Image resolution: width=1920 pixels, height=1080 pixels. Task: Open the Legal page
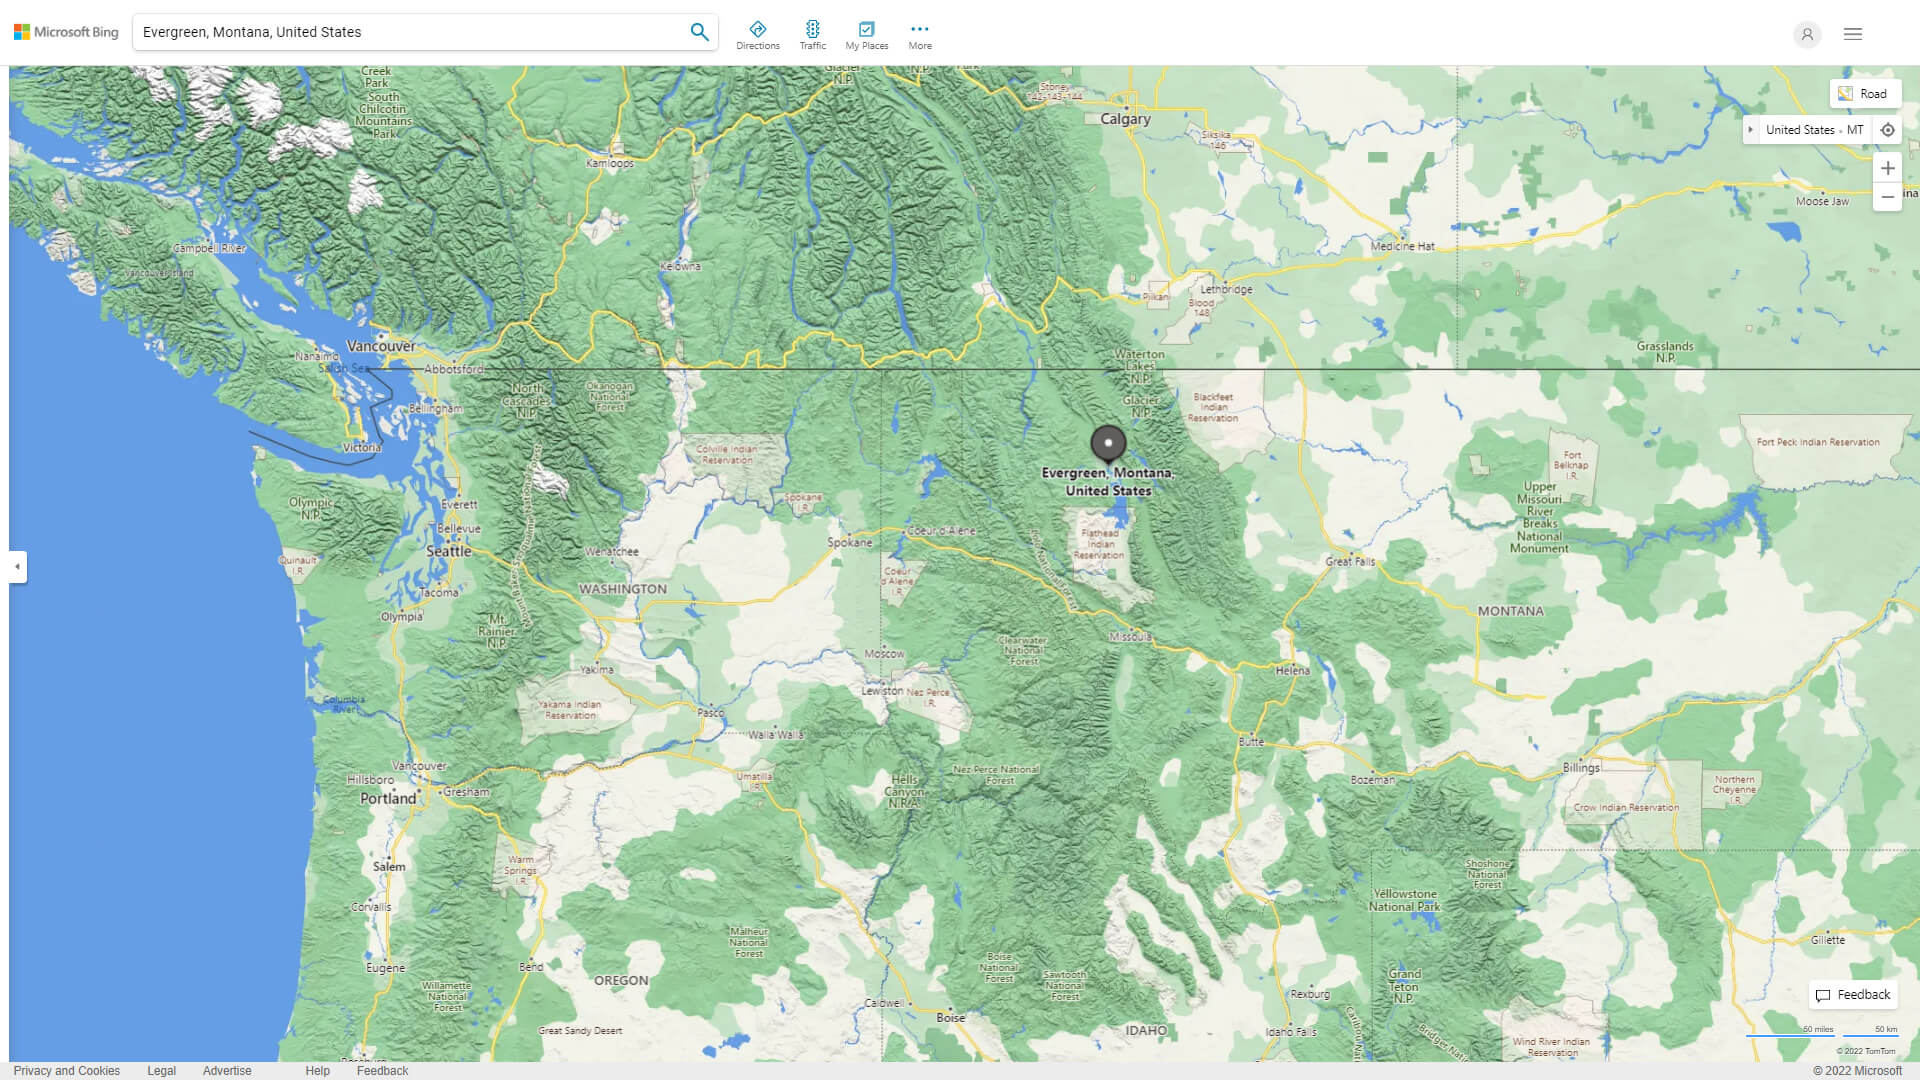tap(161, 1071)
